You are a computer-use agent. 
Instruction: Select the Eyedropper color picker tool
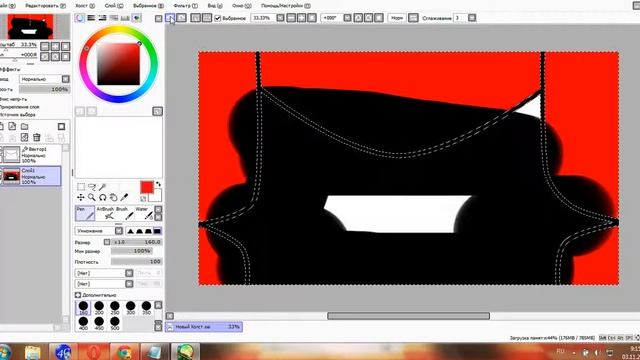pos(124,198)
